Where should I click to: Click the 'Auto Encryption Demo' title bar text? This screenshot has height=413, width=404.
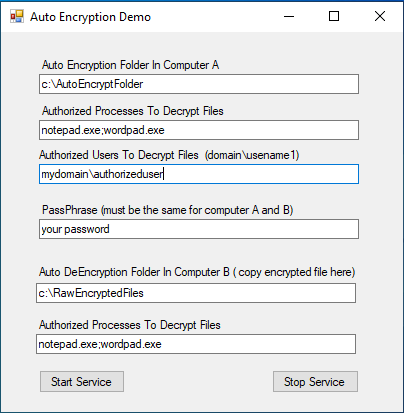tap(90, 17)
